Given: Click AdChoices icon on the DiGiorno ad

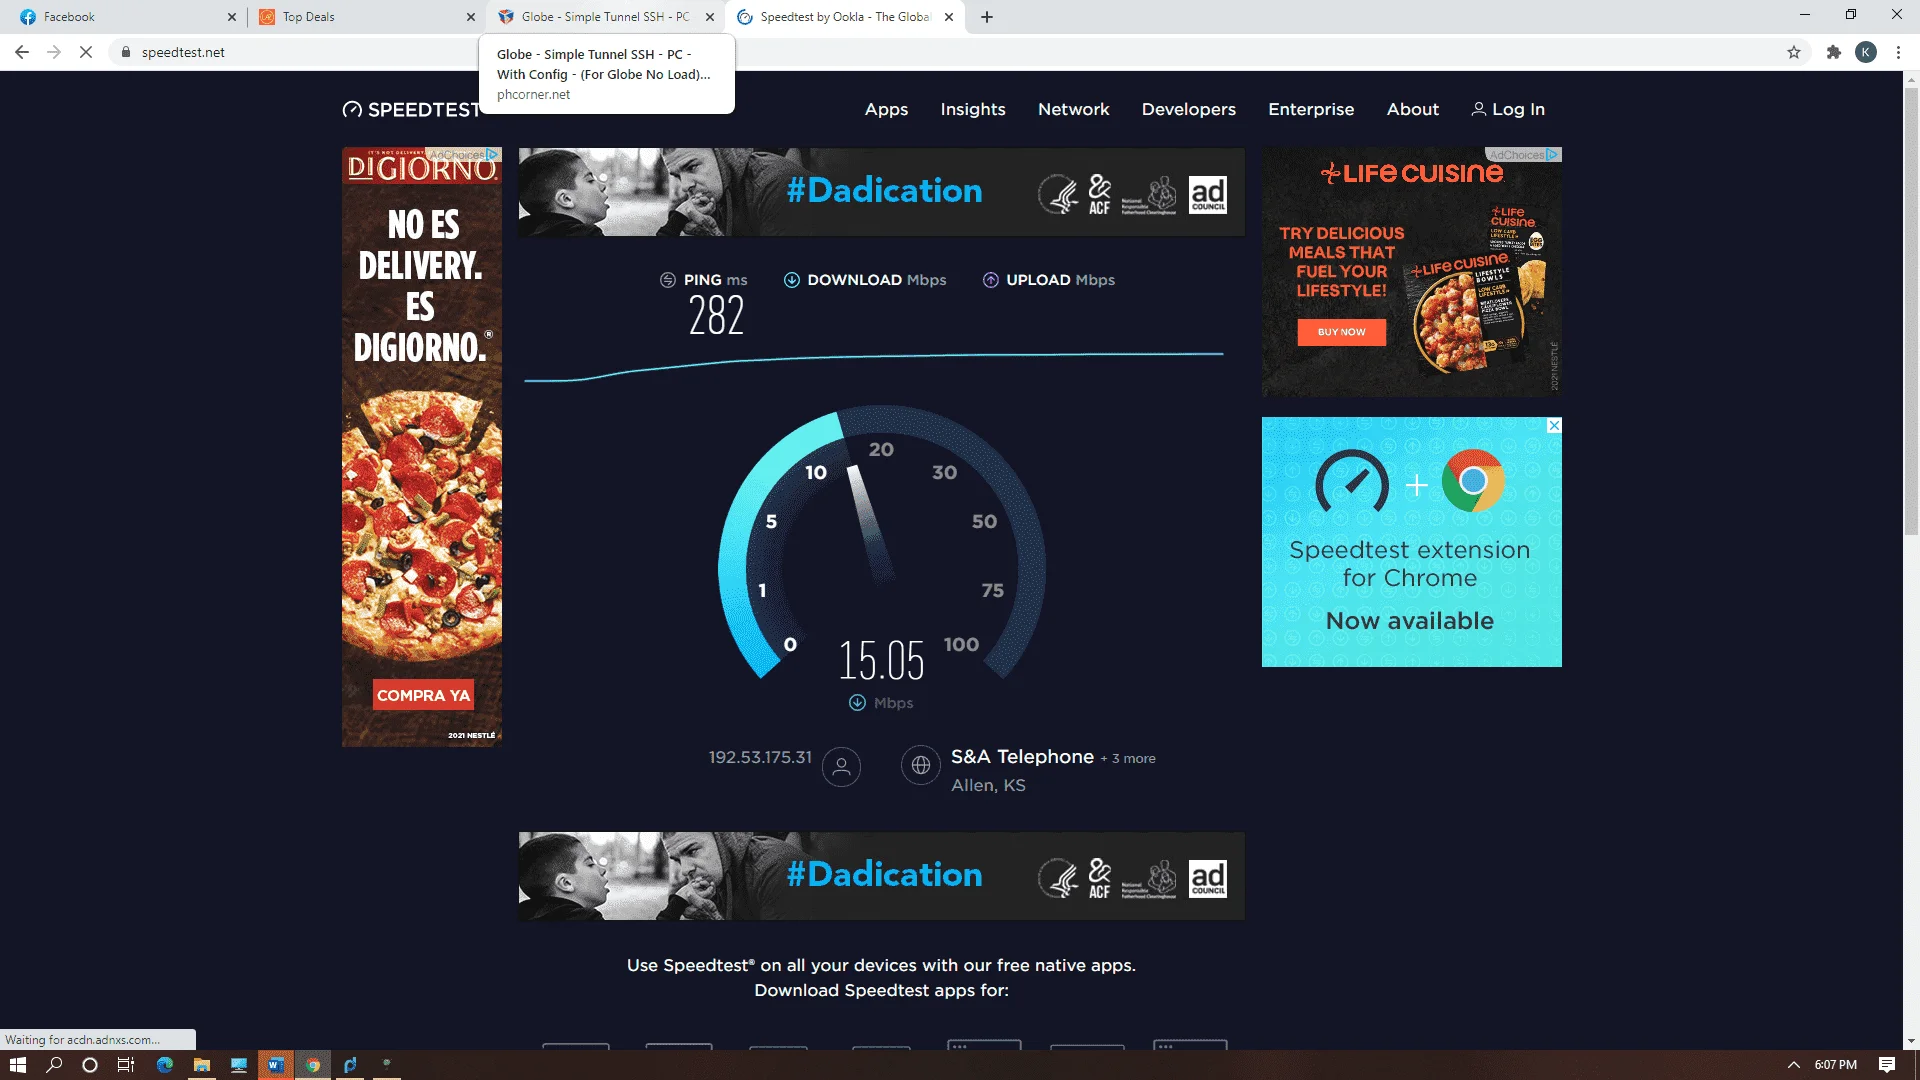Looking at the screenshot, I should pyautogui.click(x=493, y=155).
